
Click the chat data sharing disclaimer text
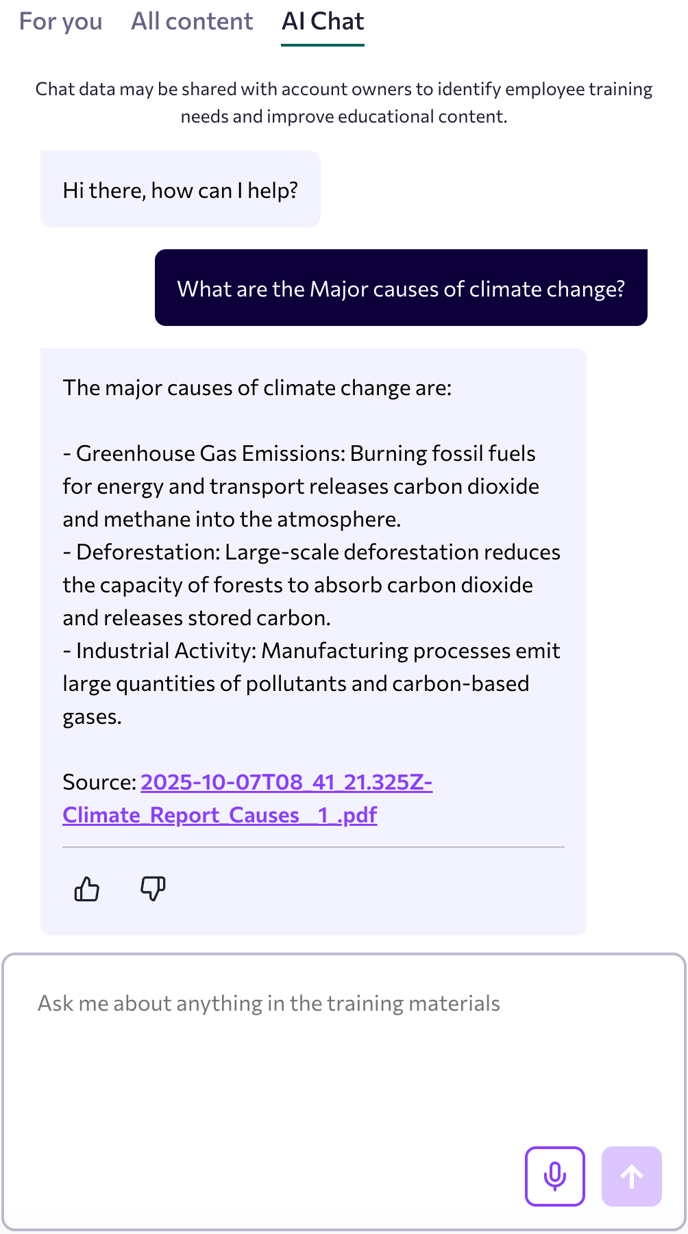(343, 103)
